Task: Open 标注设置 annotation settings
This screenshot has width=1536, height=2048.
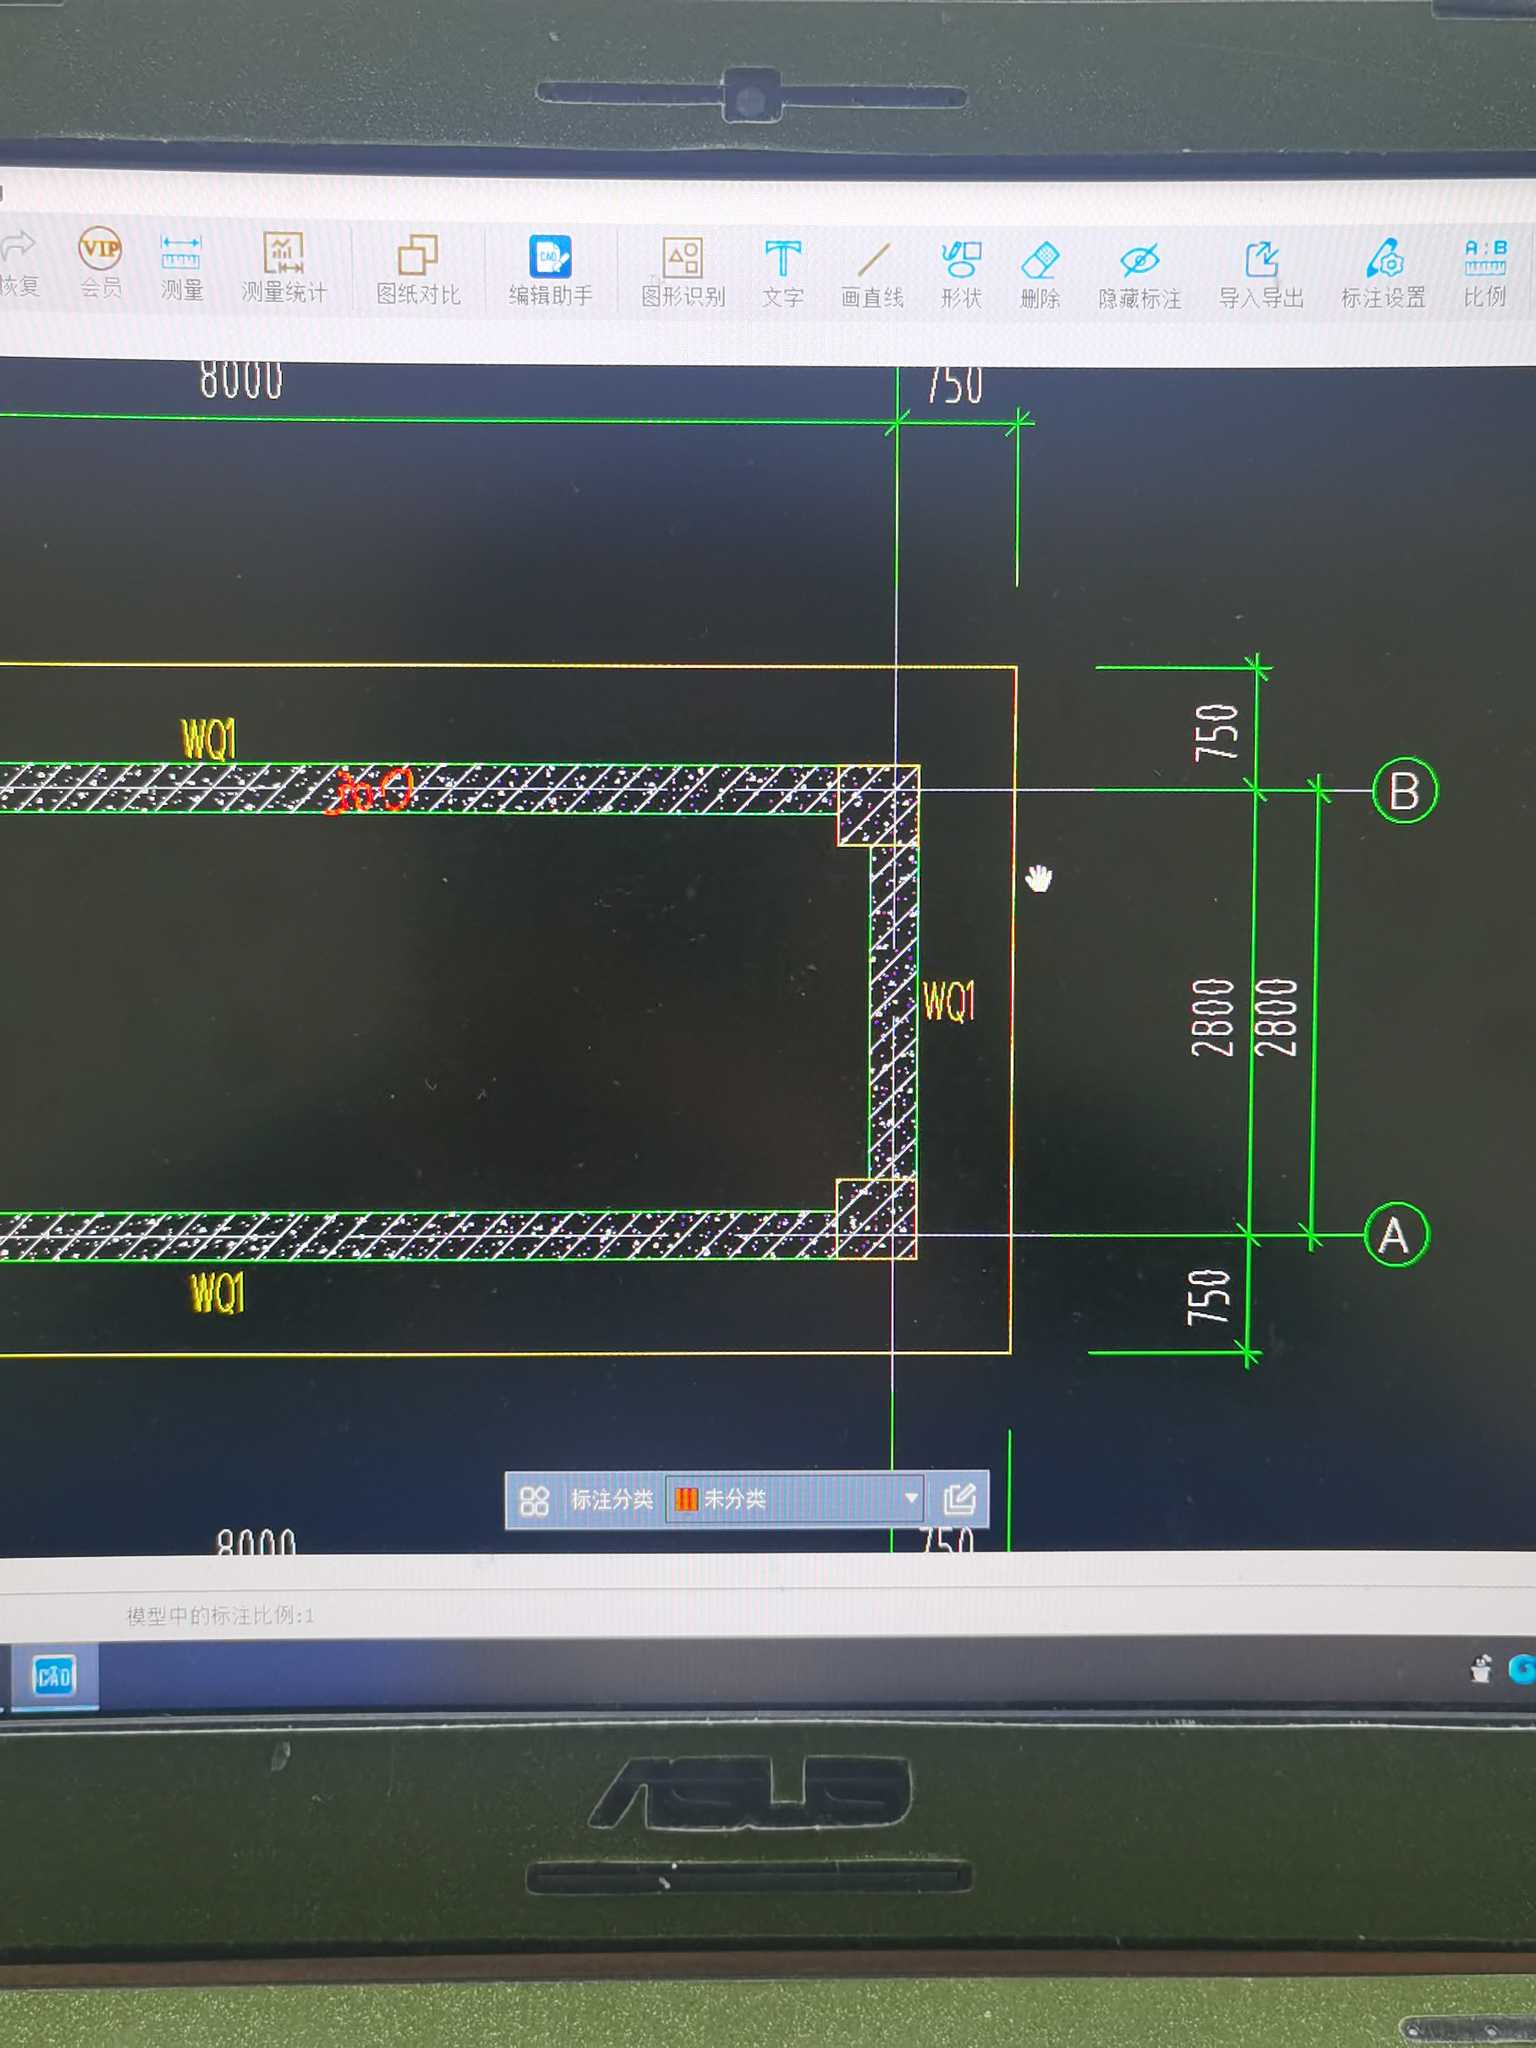Action: [x=1383, y=273]
